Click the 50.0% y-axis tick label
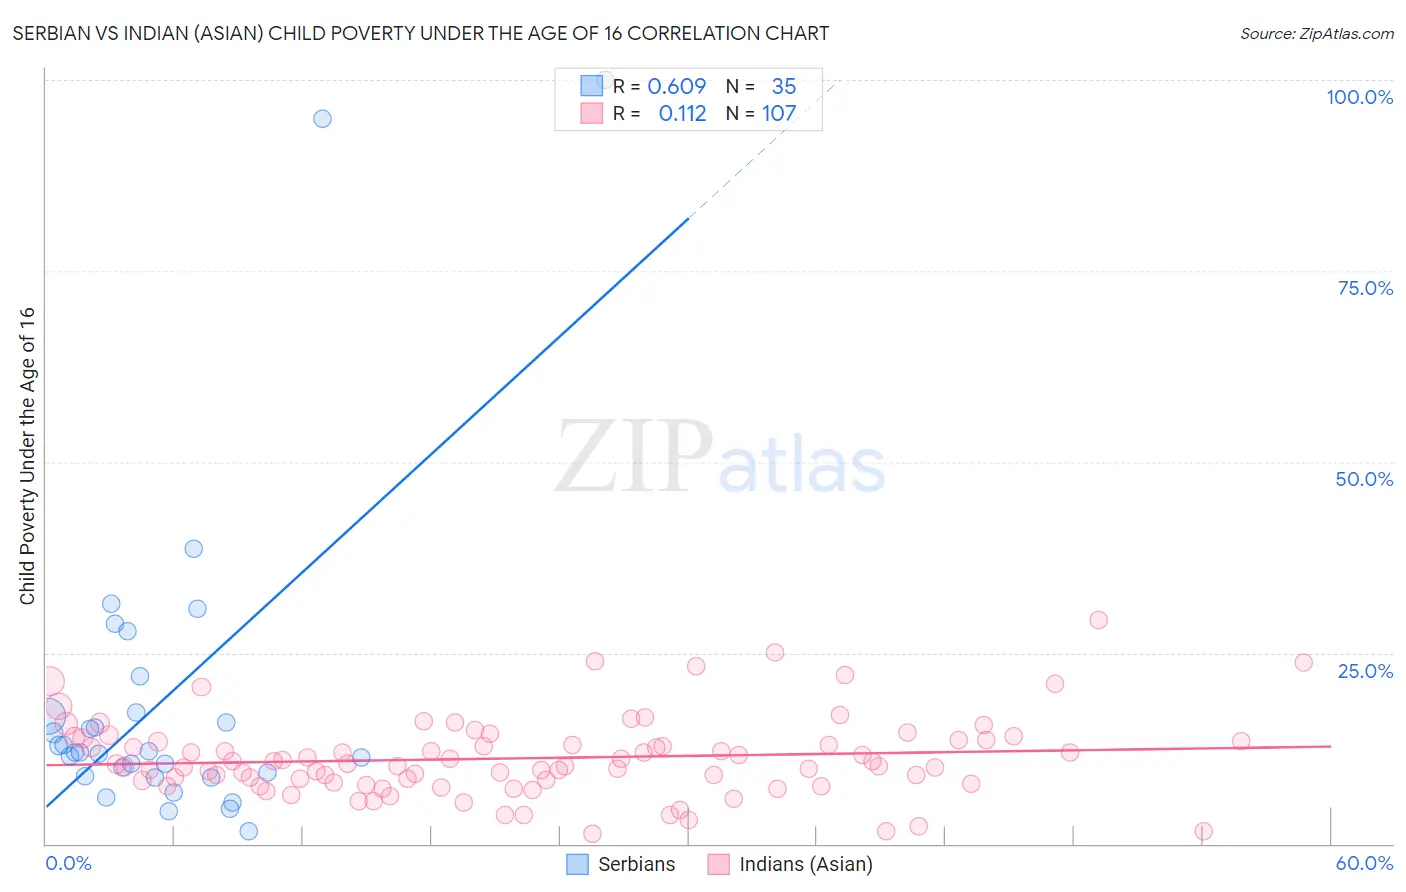 (x=1364, y=479)
